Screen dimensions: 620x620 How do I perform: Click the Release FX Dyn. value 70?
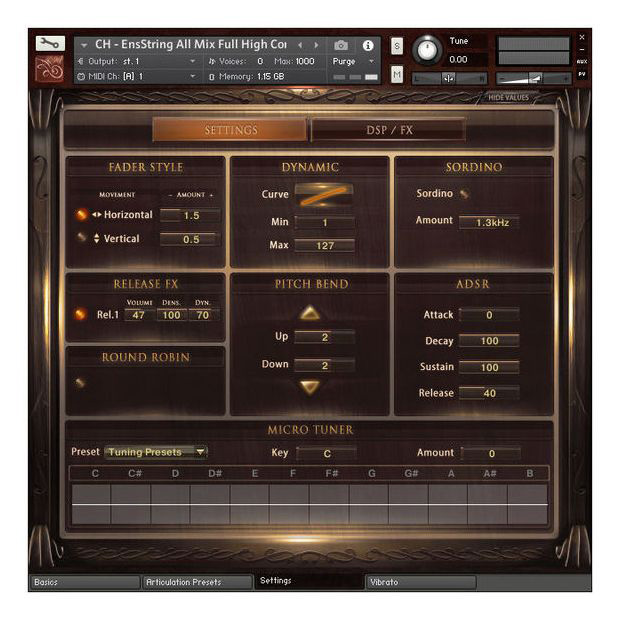point(203,315)
